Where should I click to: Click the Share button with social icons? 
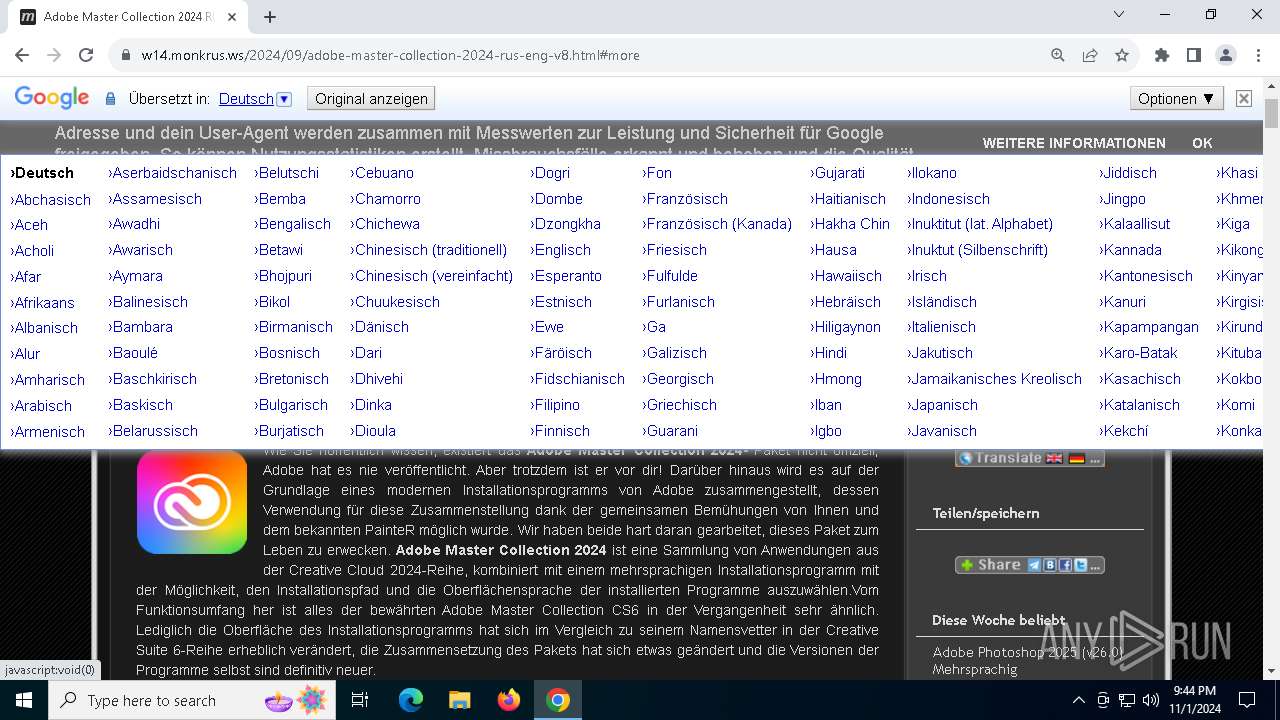[x=1030, y=565]
